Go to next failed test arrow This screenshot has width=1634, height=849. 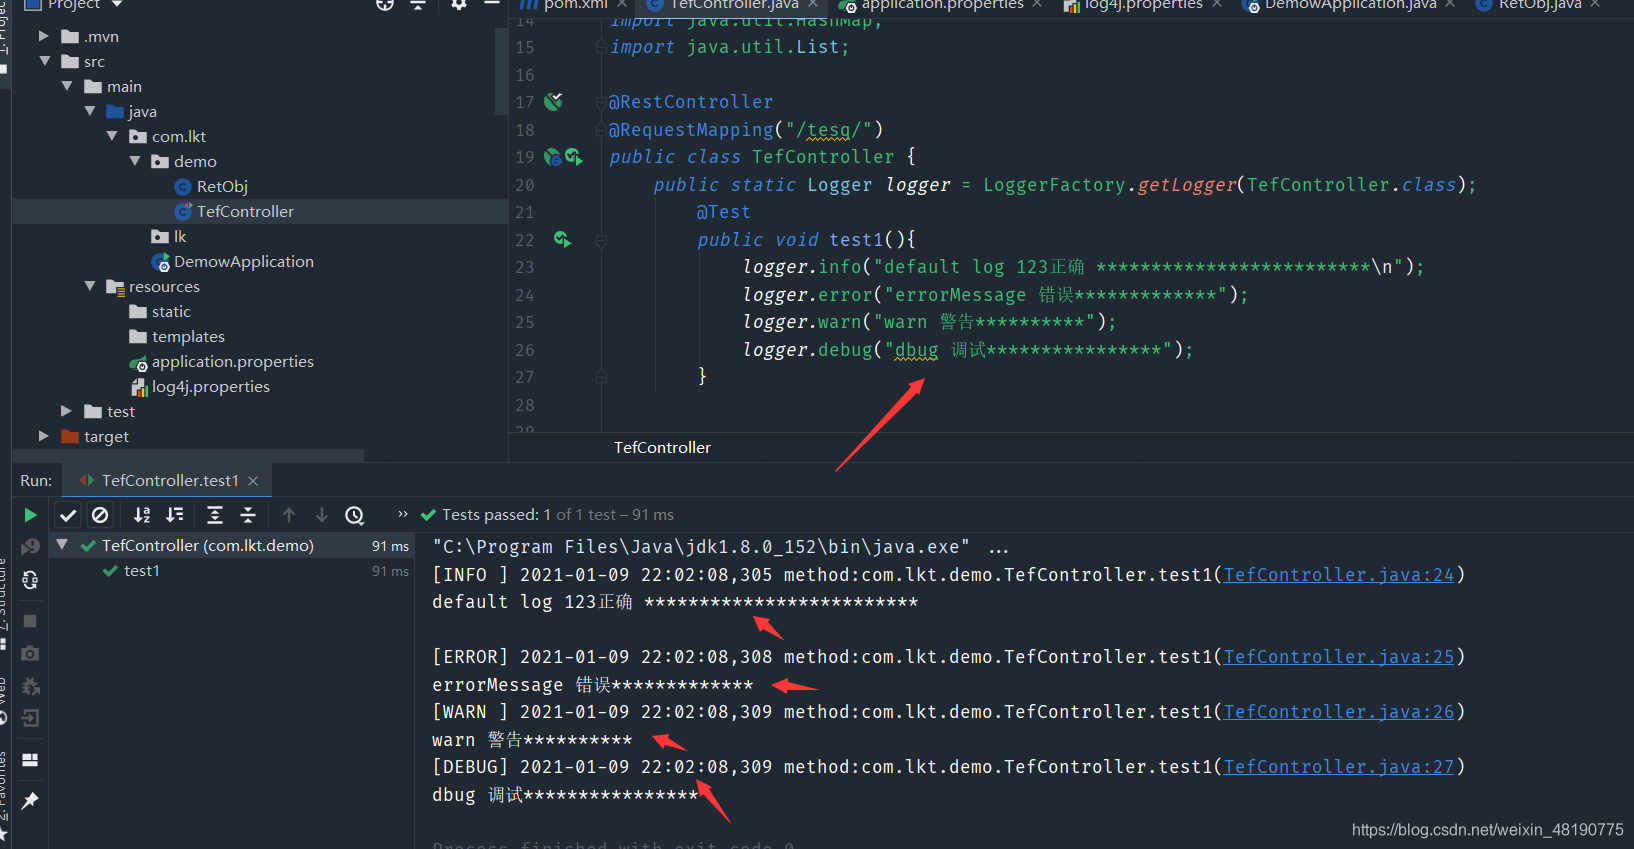pos(322,515)
